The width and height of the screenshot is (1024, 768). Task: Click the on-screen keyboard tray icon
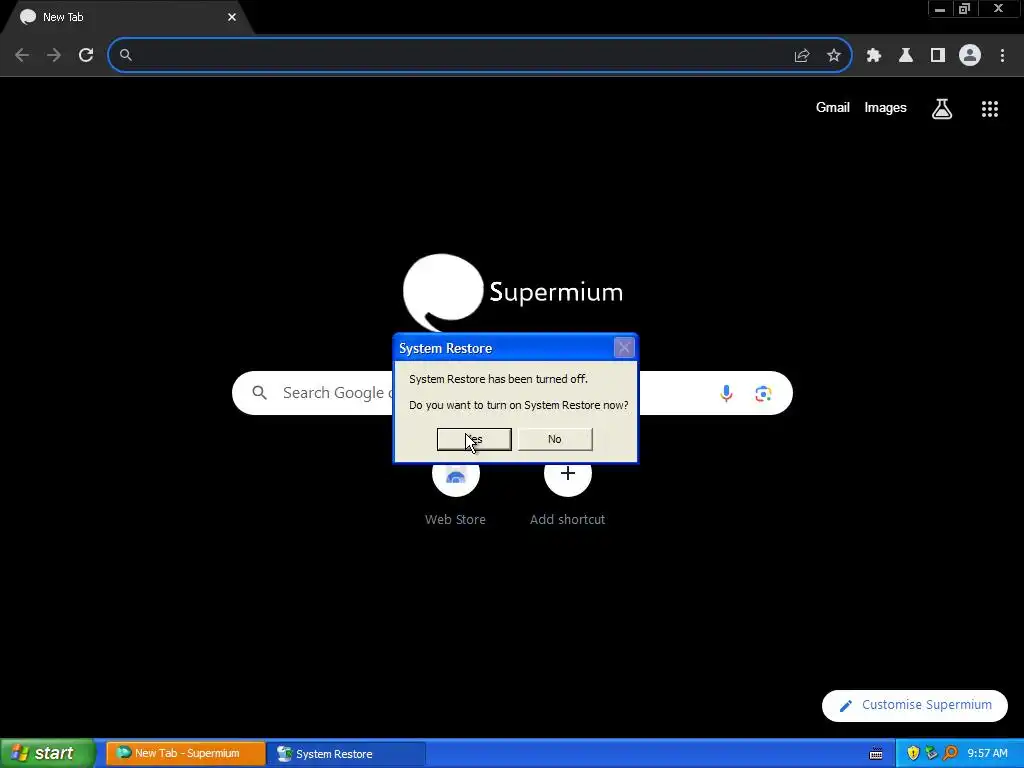tap(876, 754)
